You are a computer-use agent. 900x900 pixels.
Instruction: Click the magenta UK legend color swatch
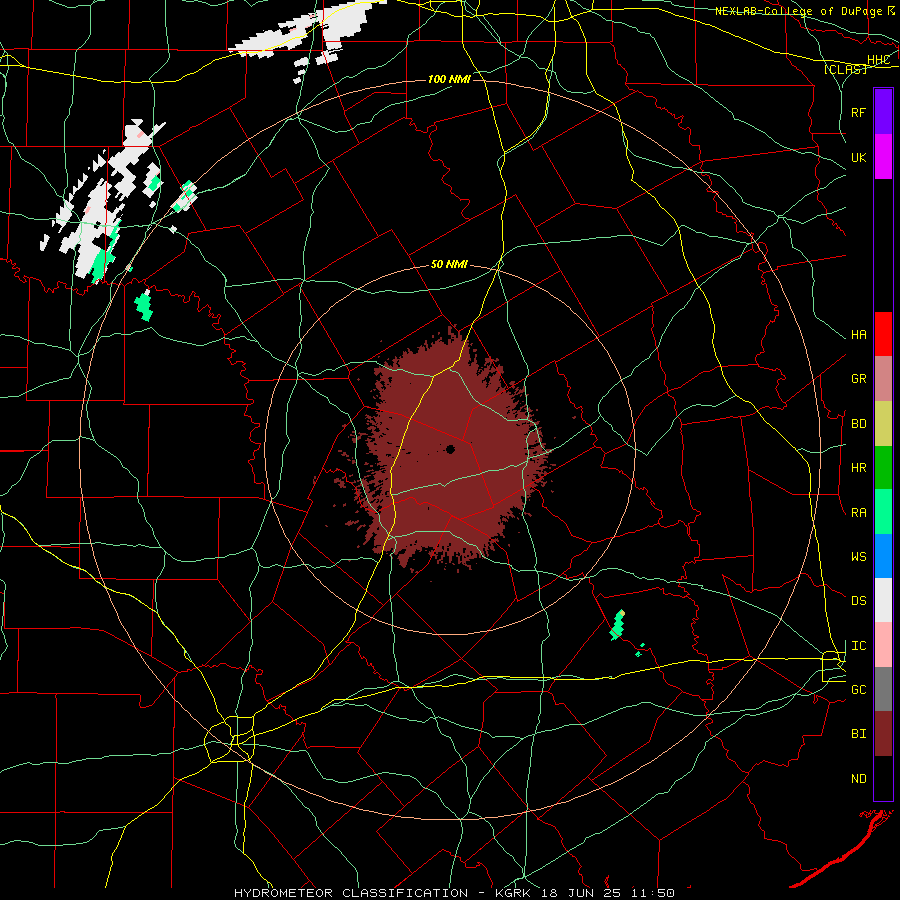[883, 157]
